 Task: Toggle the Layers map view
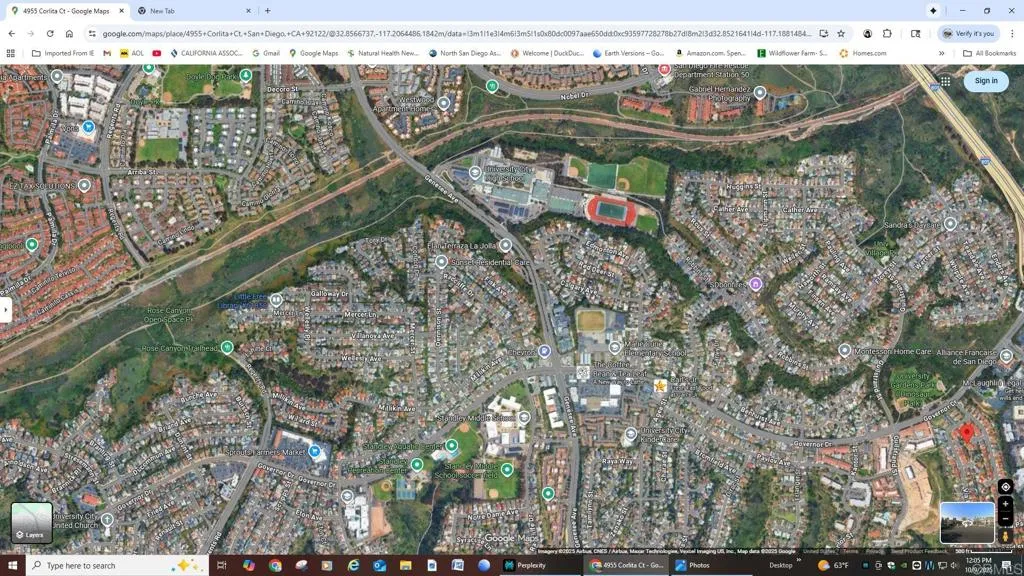(31, 522)
